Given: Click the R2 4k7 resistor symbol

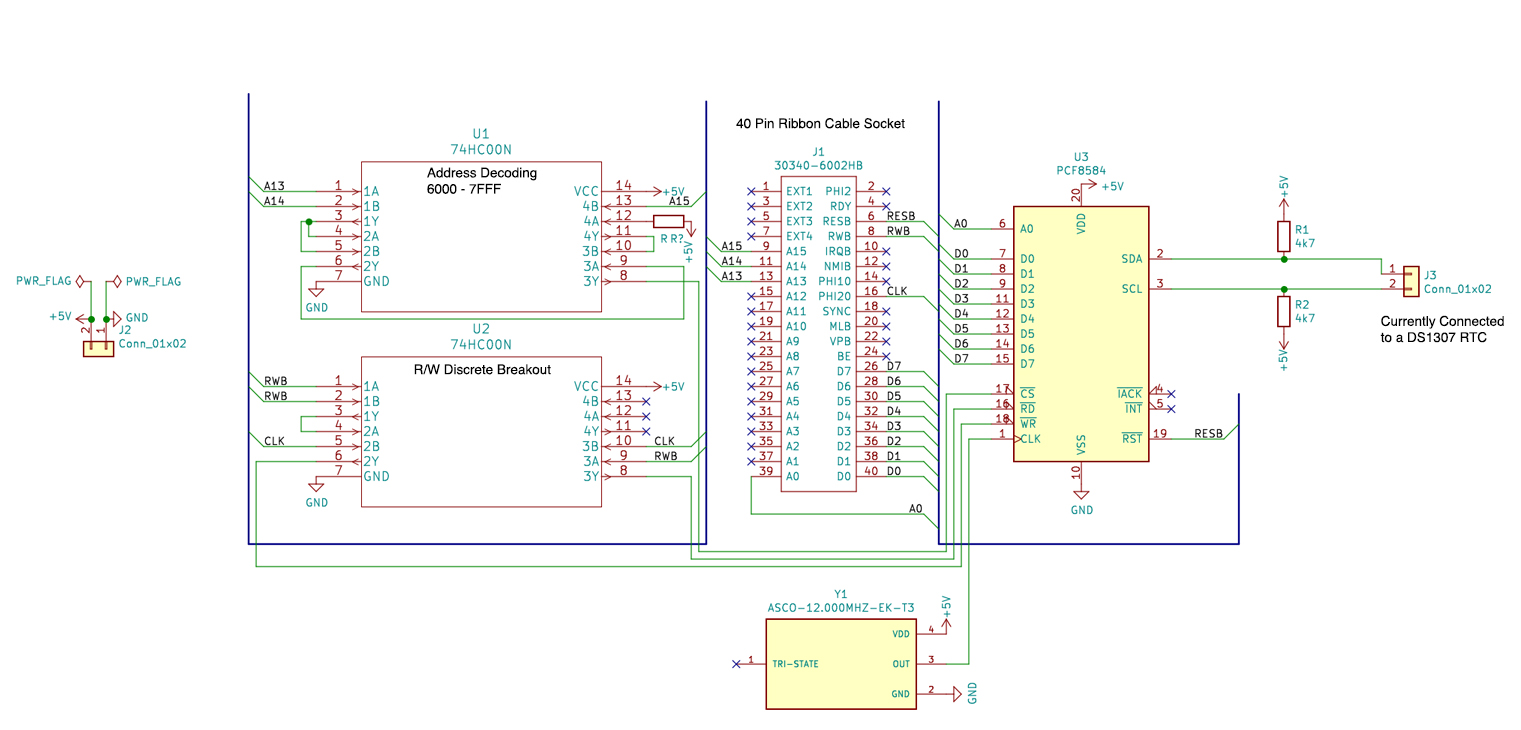Looking at the screenshot, I should pyautogui.click(x=1284, y=310).
